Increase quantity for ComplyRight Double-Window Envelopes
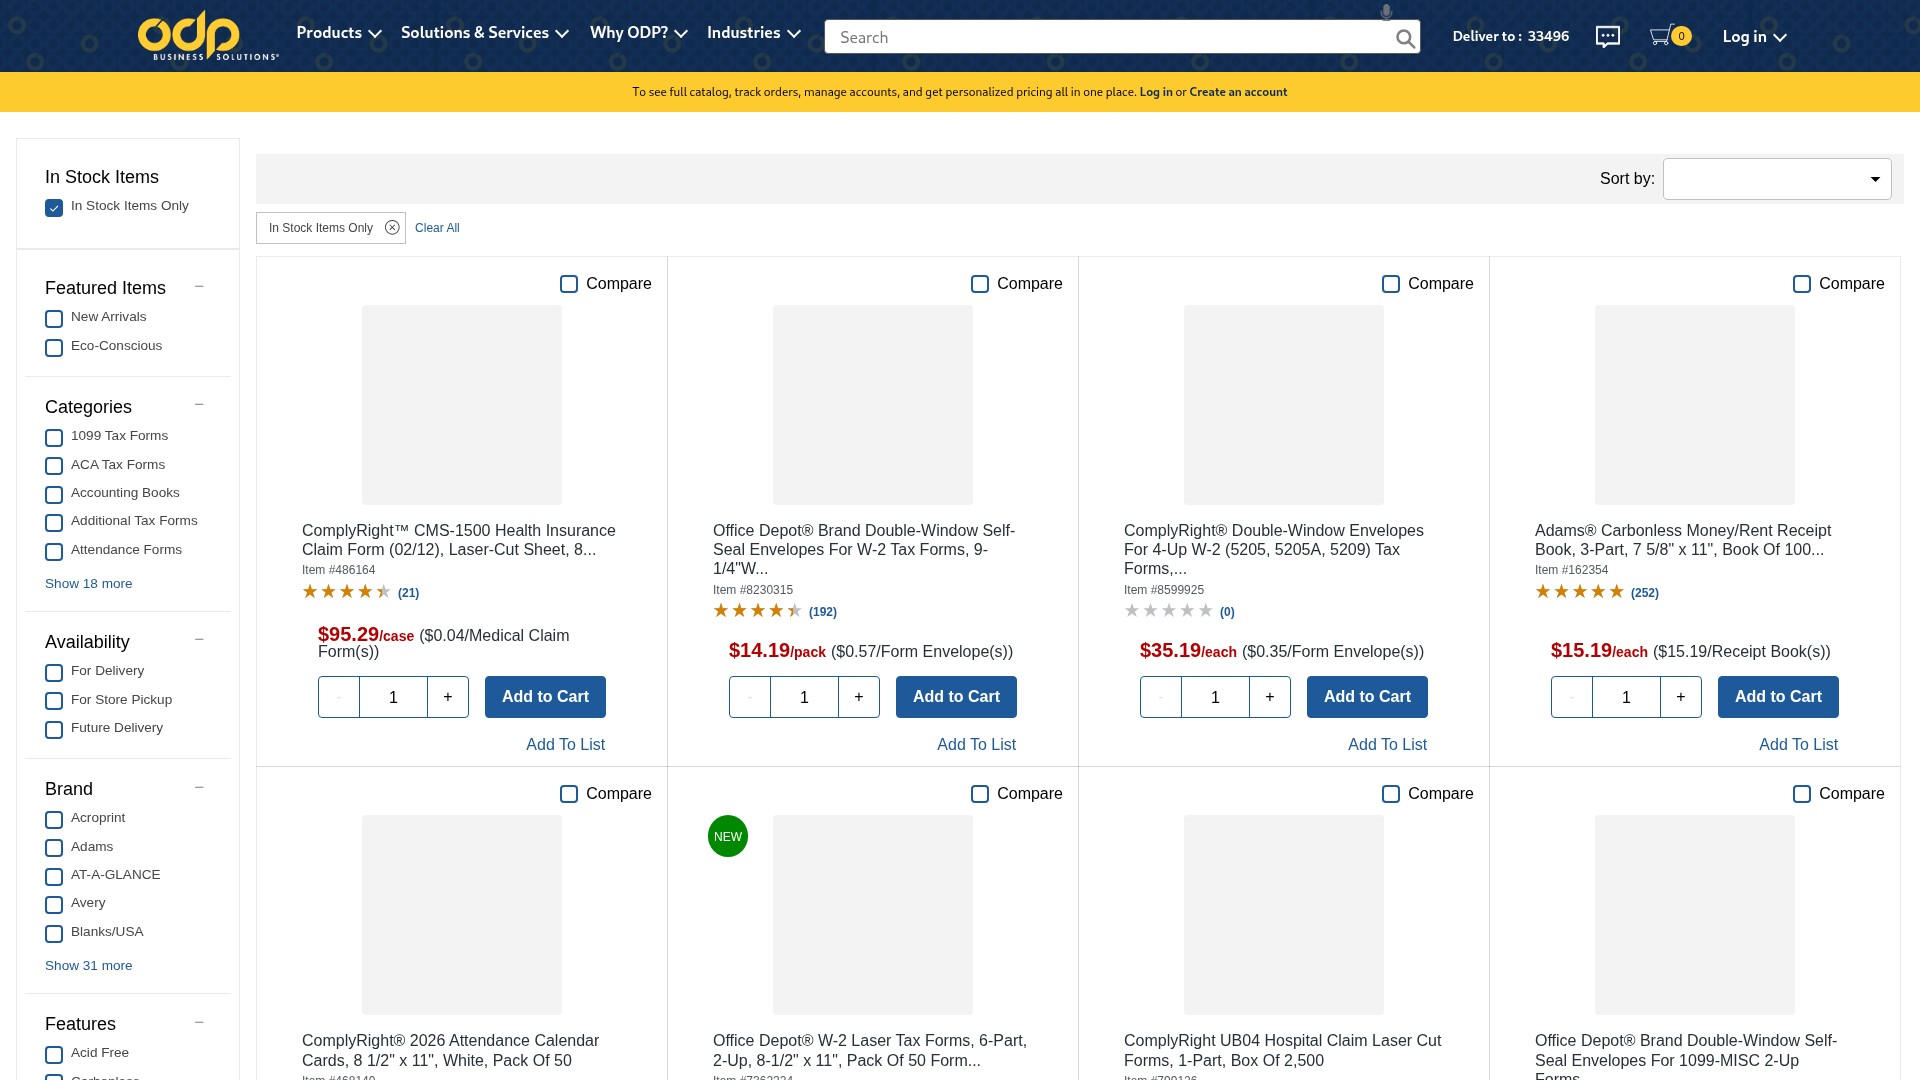The height and width of the screenshot is (1080, 1920). pyautogui.click(x=1270, y=697)
